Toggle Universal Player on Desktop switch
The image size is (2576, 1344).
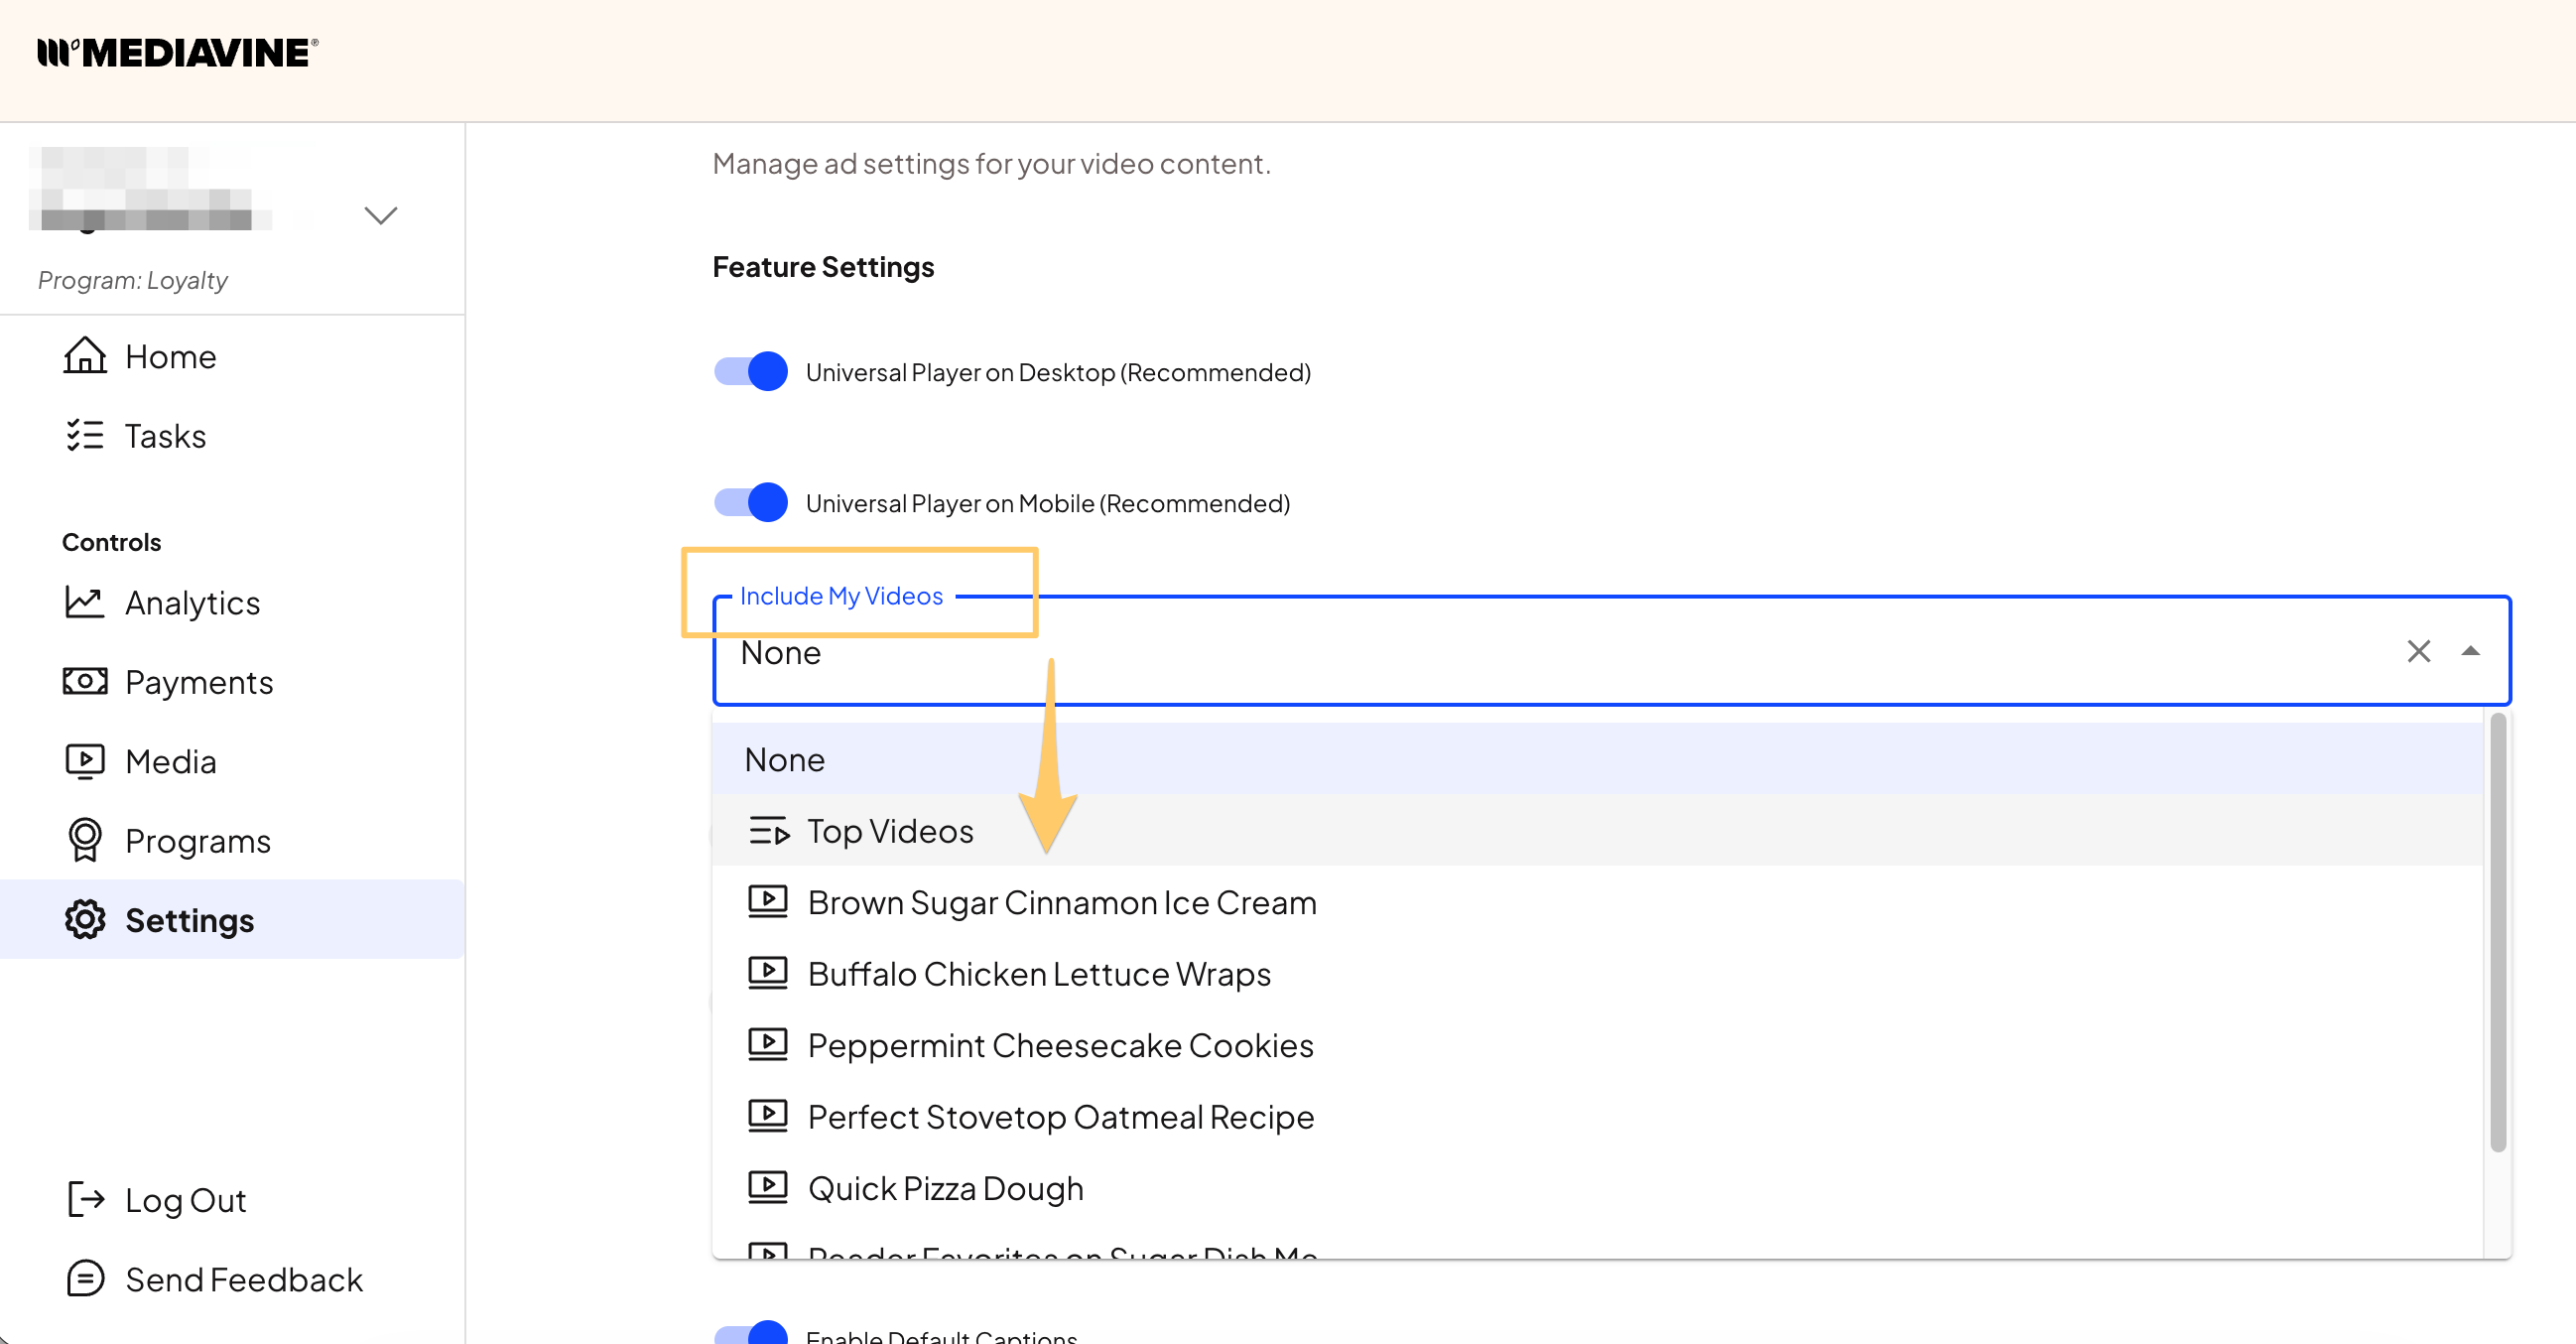(751, 372)
